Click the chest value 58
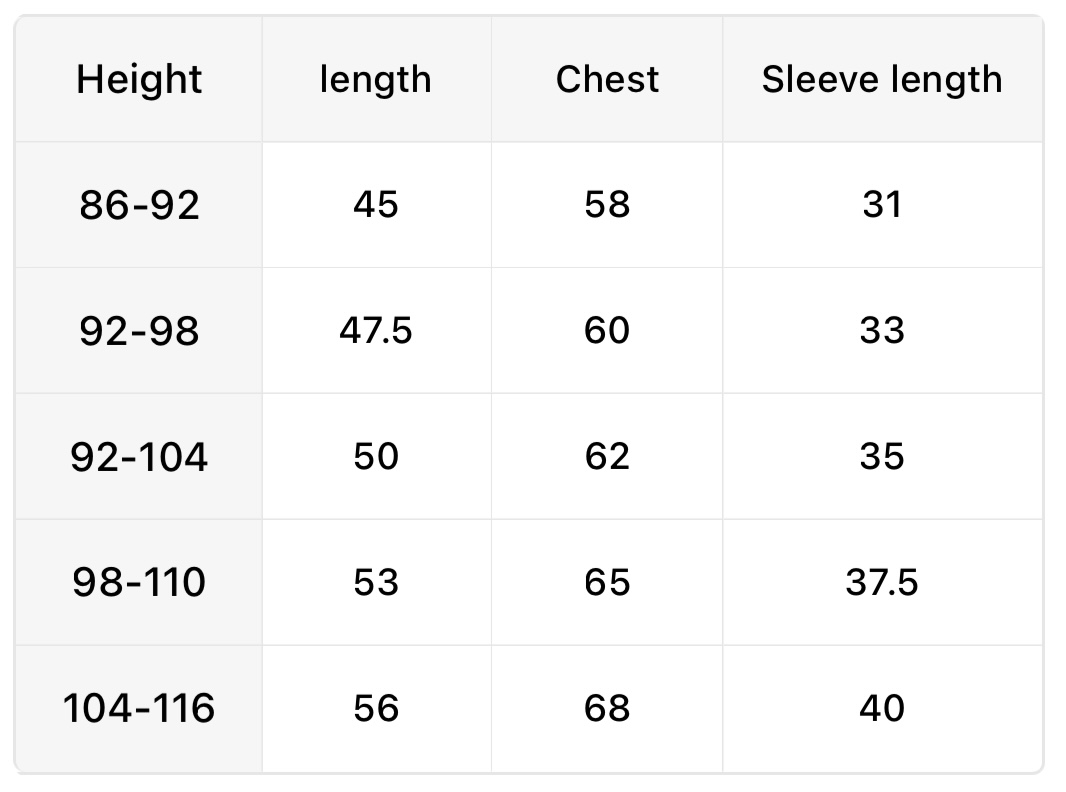1066x792 pixels. 607,205
